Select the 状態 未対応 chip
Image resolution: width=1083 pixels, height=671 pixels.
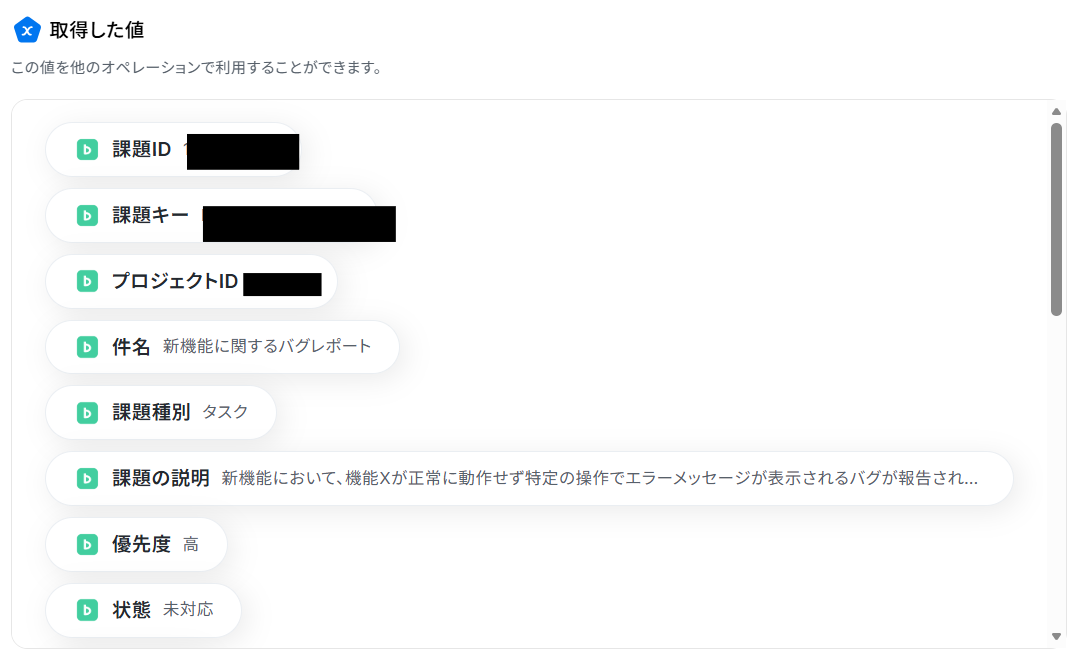144,610
